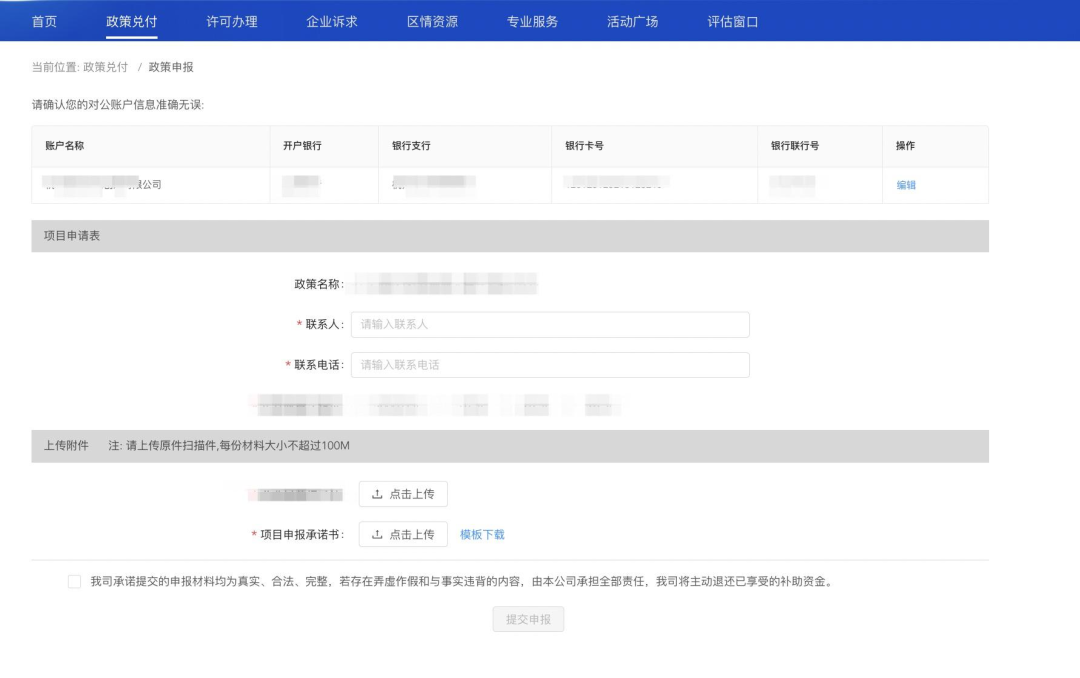Screen dimensions: 1080x678
Task: Open 专业服务 in the top navigation
Action: [x=532, y=21]
